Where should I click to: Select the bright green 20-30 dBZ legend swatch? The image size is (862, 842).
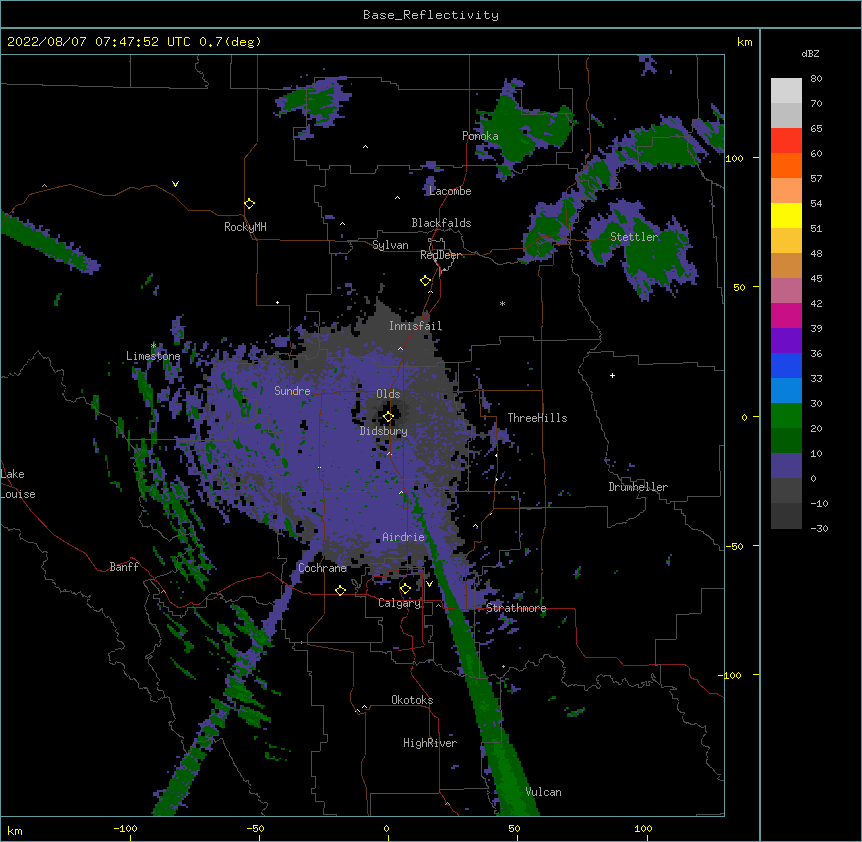click(x=786, y=416)
